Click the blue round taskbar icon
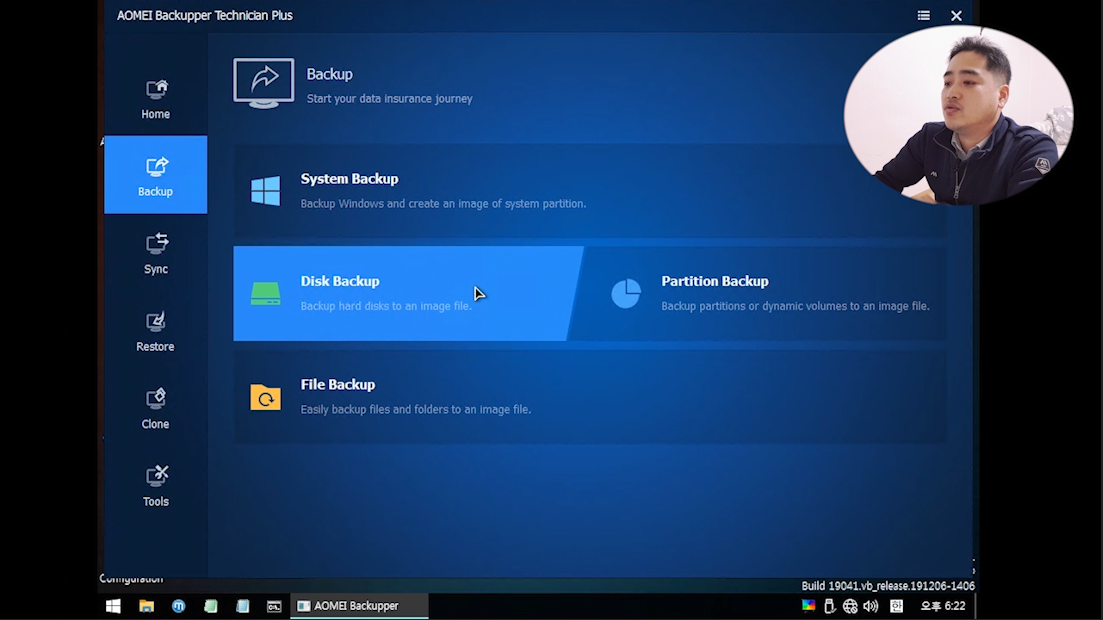 pos(179,606)
